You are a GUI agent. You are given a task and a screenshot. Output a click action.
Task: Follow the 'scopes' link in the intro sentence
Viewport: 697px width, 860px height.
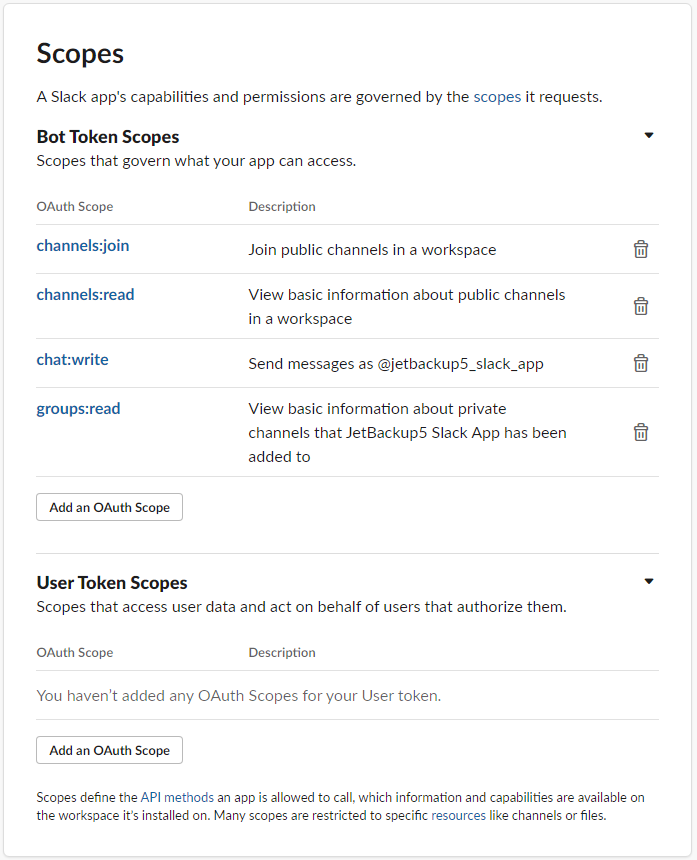point(497,97)
